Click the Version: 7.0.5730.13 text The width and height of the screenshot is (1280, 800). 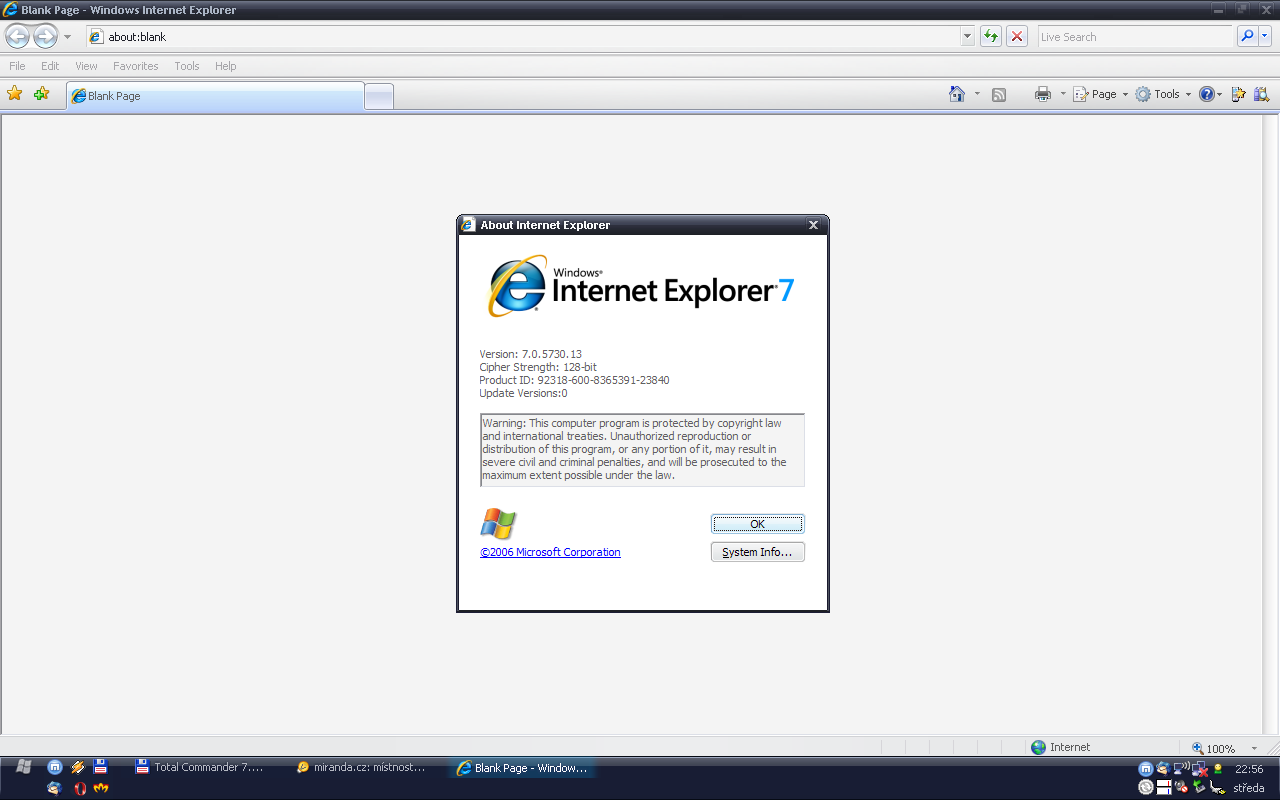click(x=530, y=354)
